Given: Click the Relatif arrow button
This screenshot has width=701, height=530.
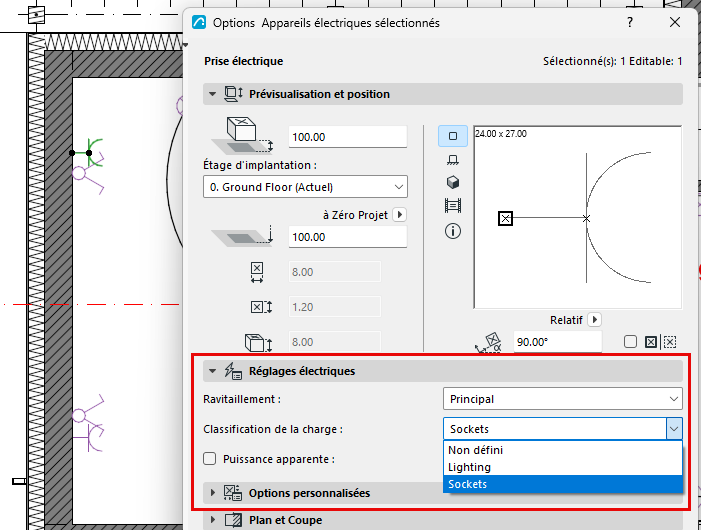Looking at the screenshot, I should click(x=594, y=320).
